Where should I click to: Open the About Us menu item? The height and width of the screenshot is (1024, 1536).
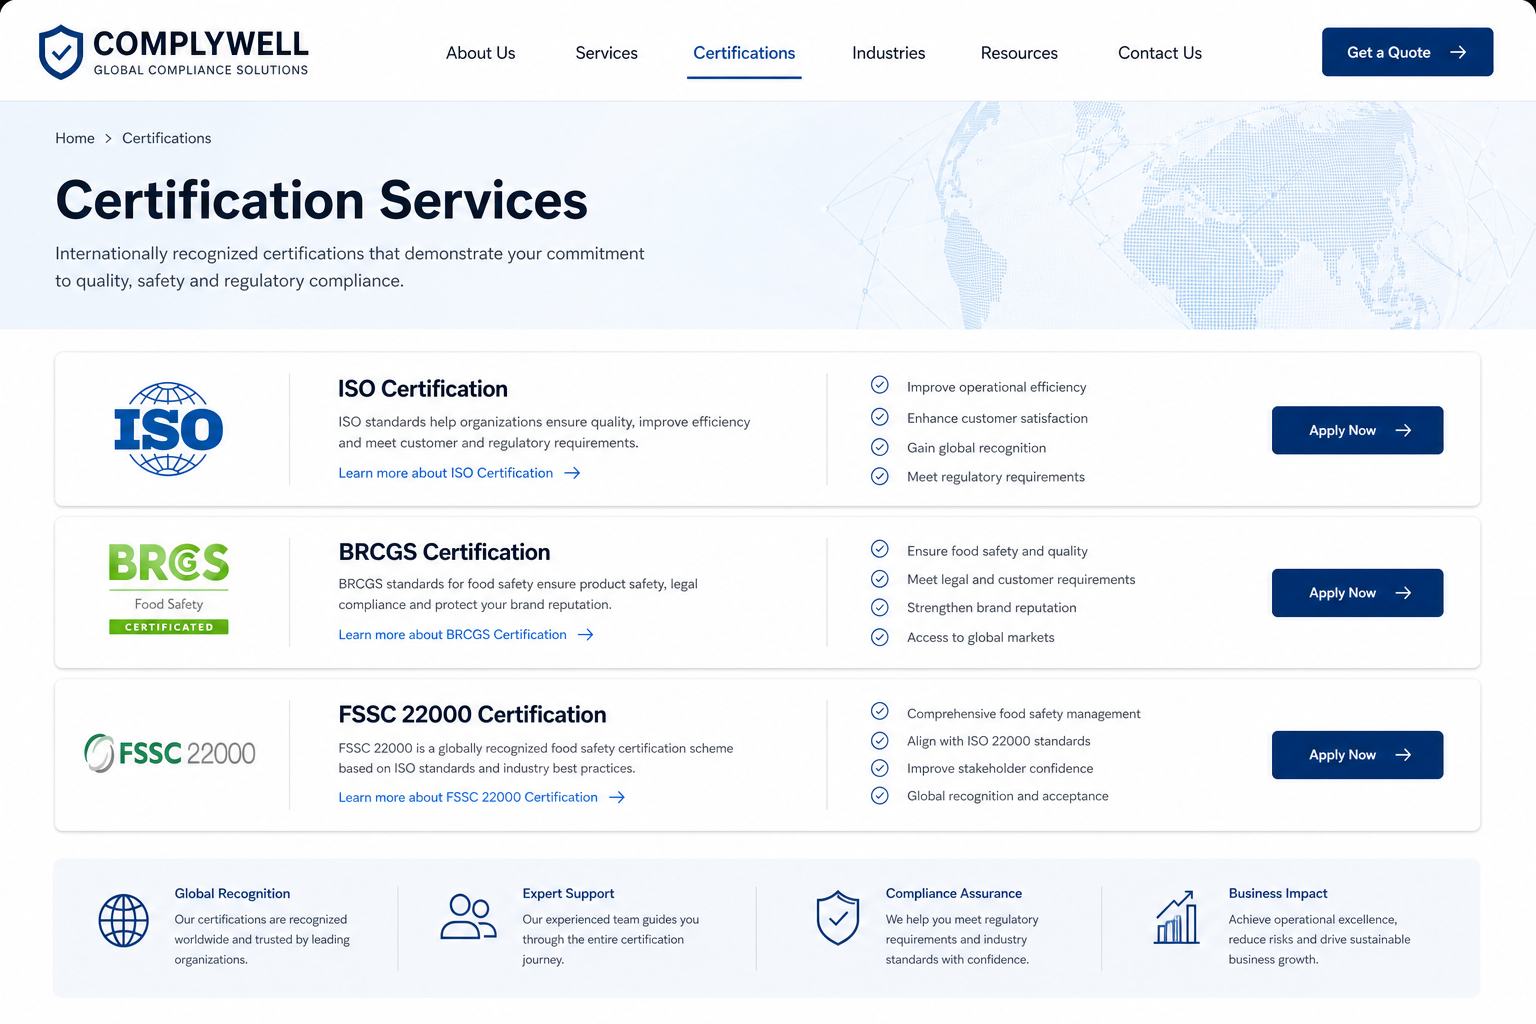pos(481,53)
